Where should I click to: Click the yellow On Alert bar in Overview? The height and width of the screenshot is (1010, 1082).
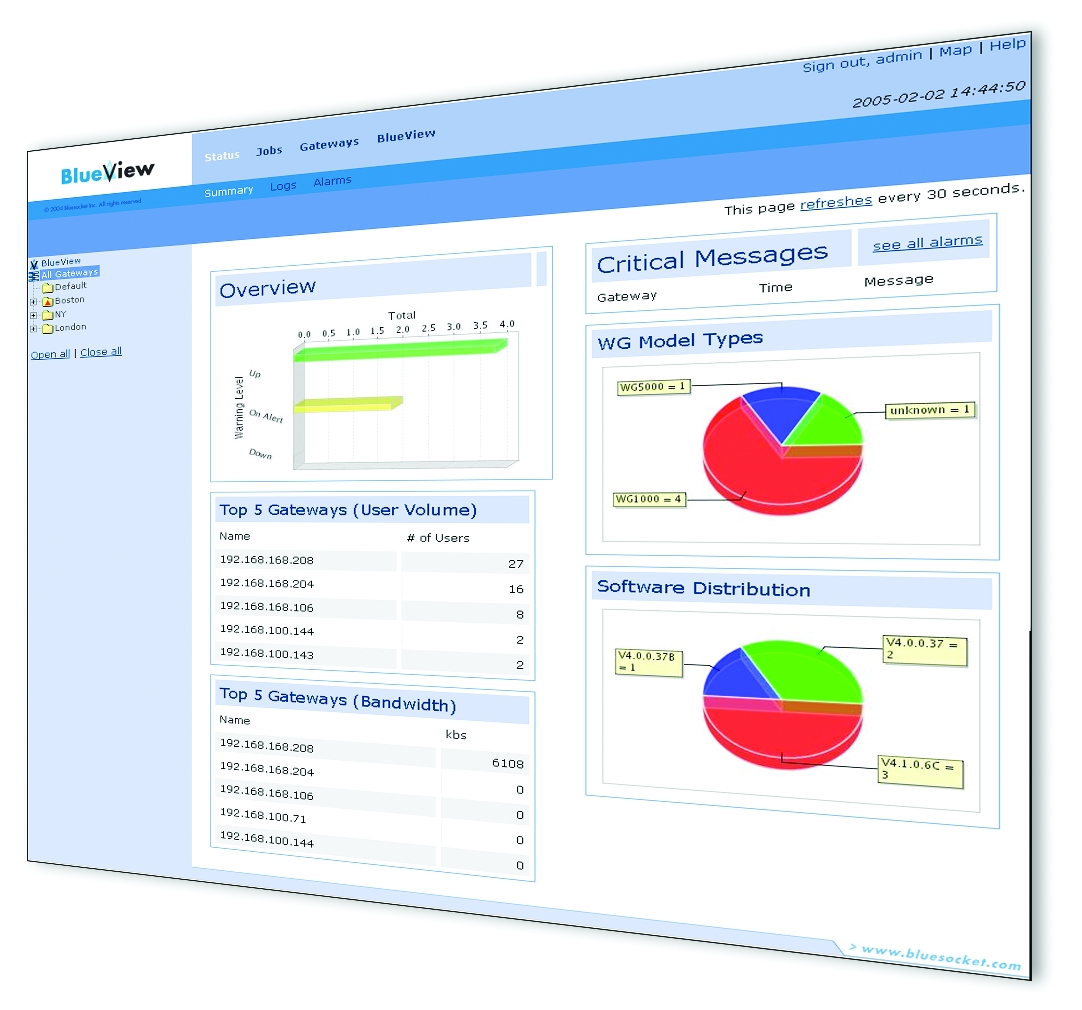click(x=348, y=404)
